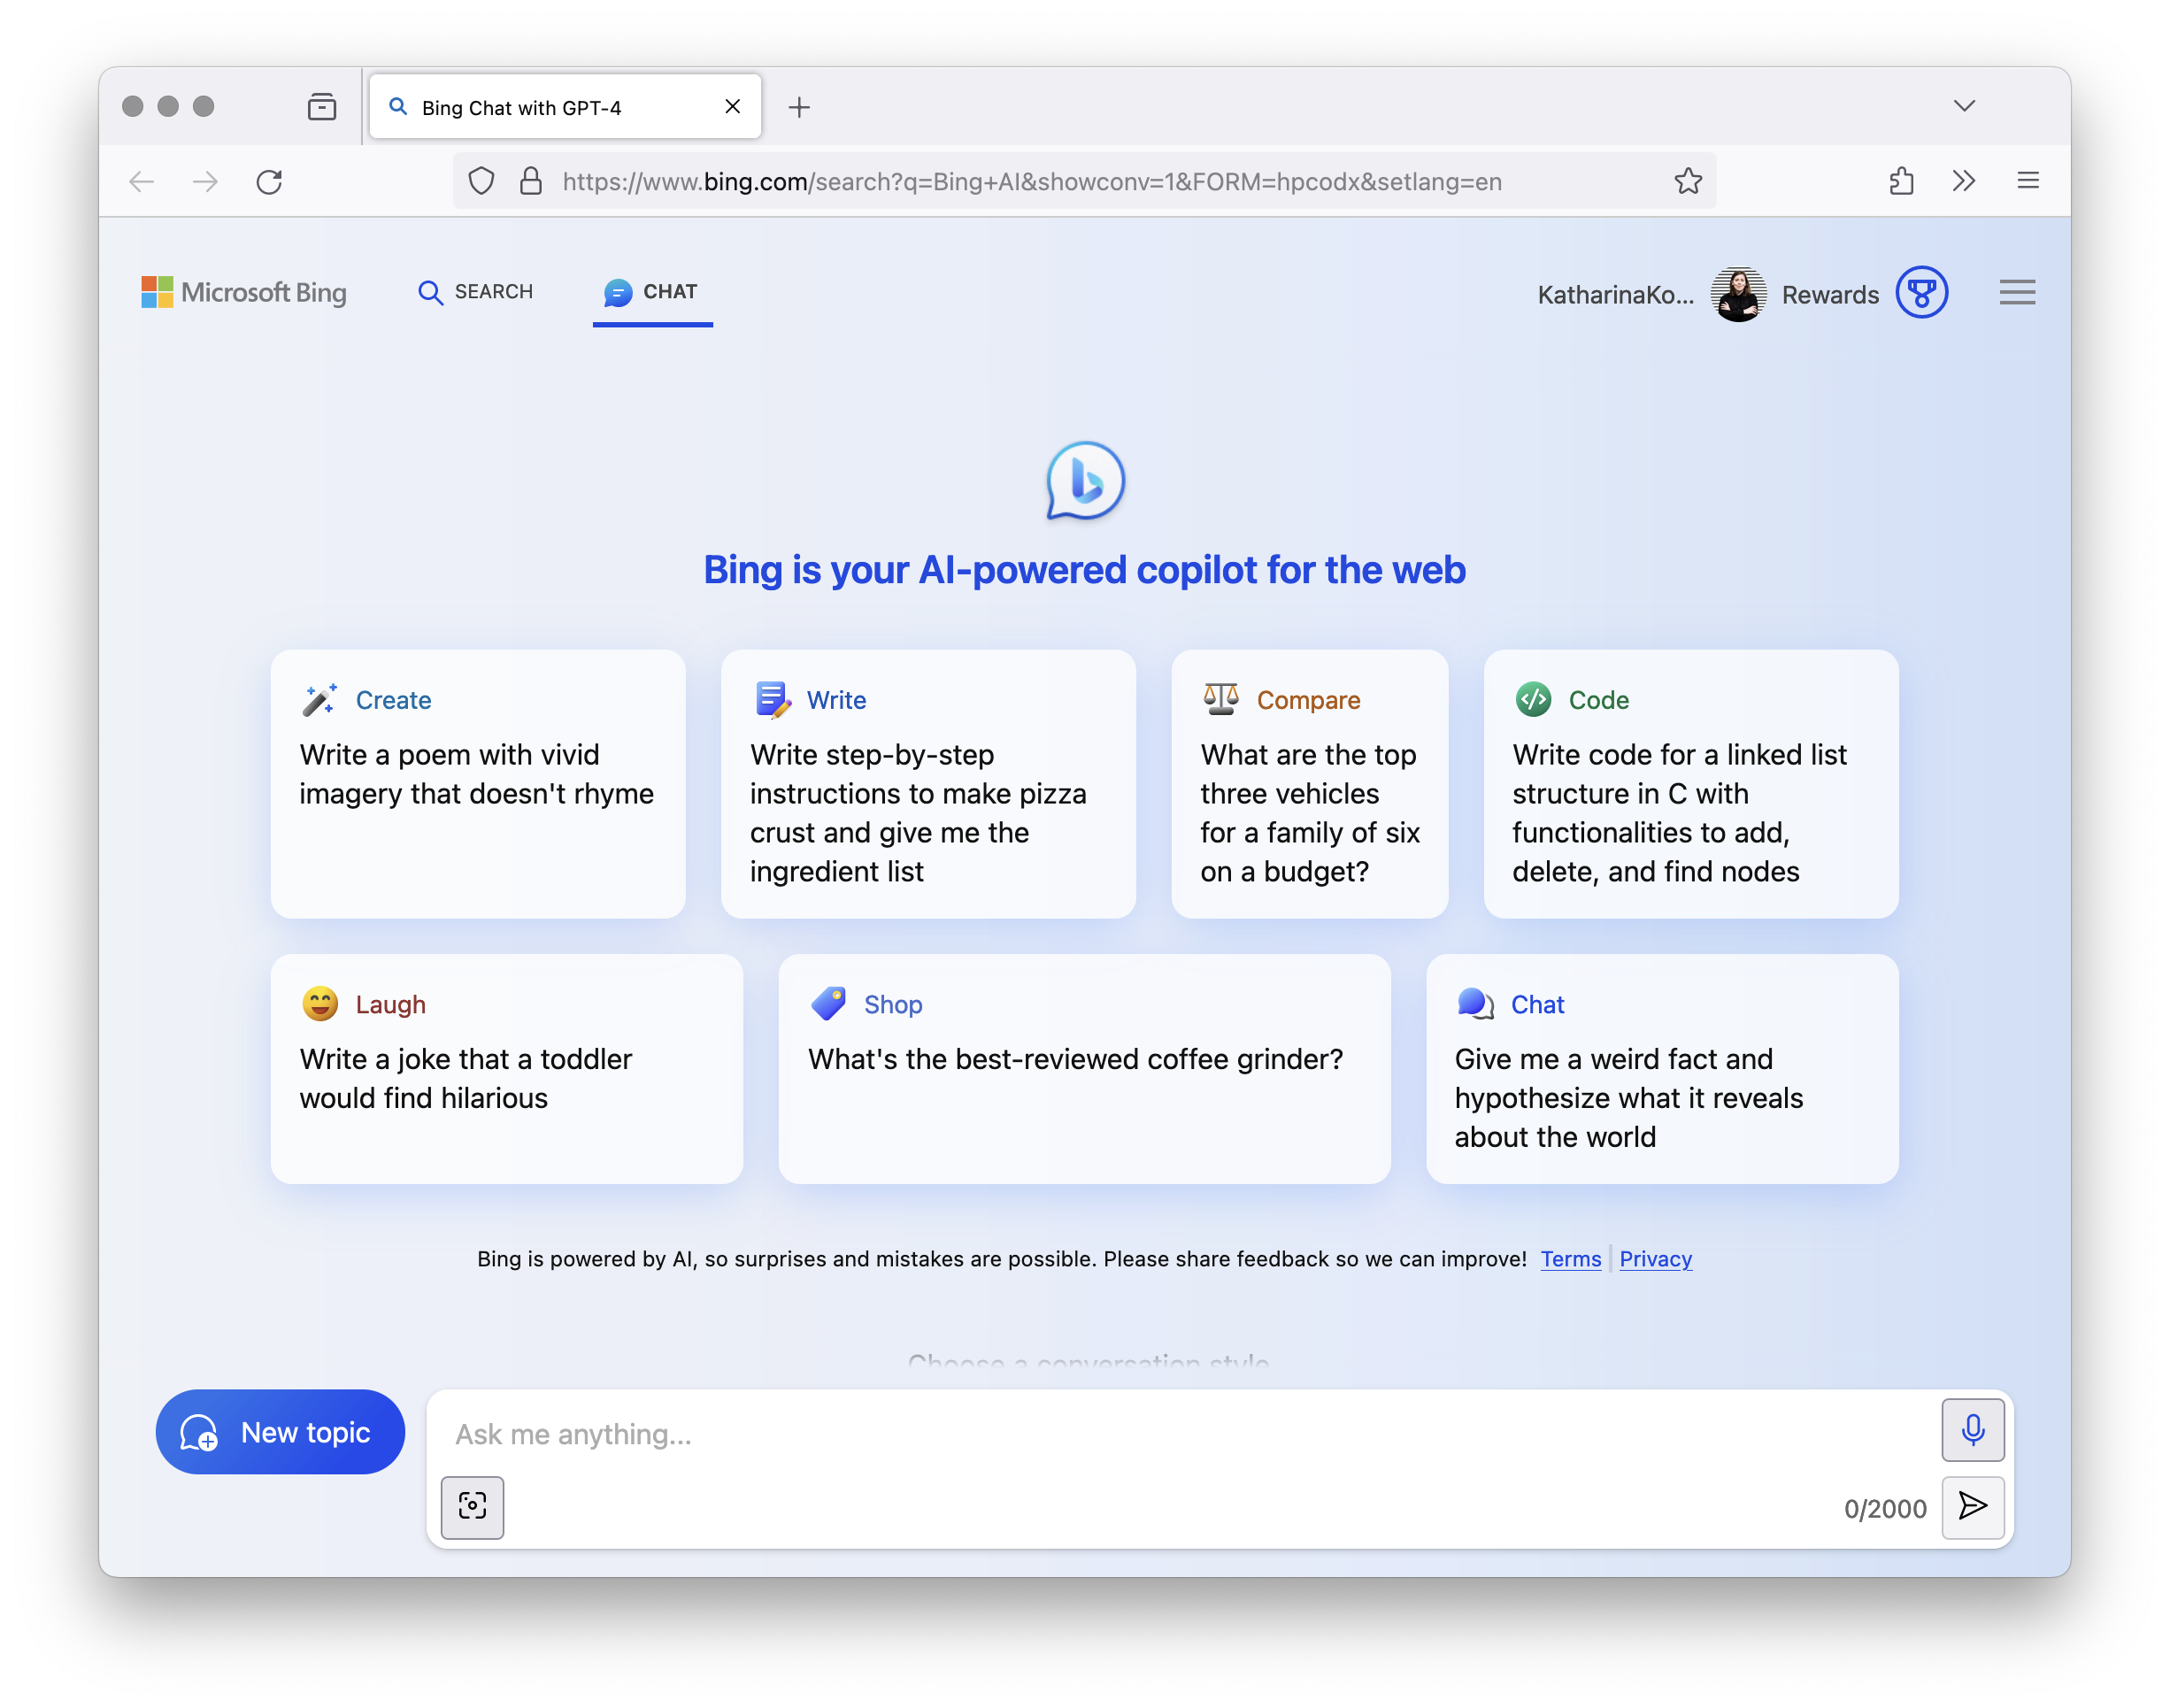Bookmark page with the star icon
This screenshot has width=2170, height=1708.
tap(1688, 181)
